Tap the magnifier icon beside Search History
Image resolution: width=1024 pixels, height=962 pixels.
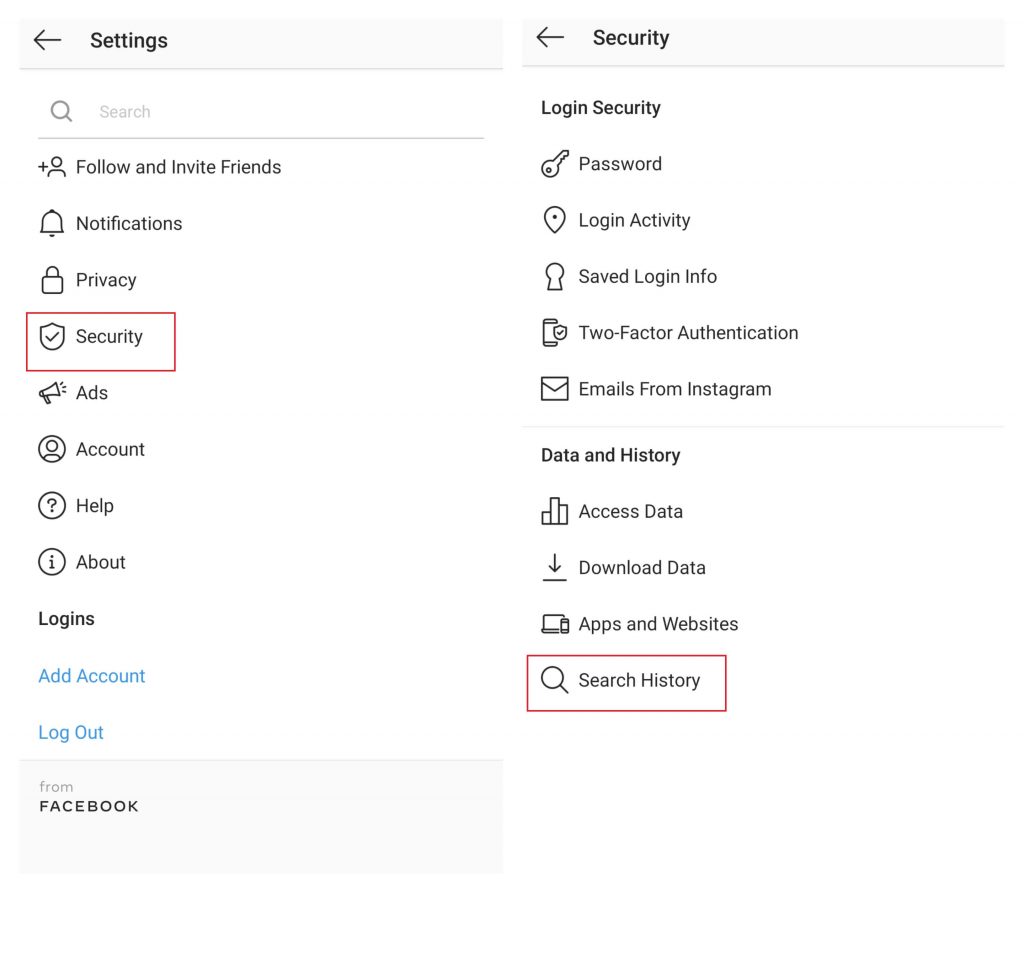554,680
